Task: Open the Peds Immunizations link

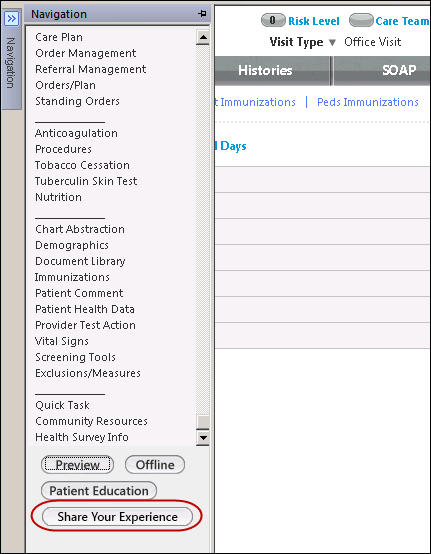Action: click(x=368, y=102)
